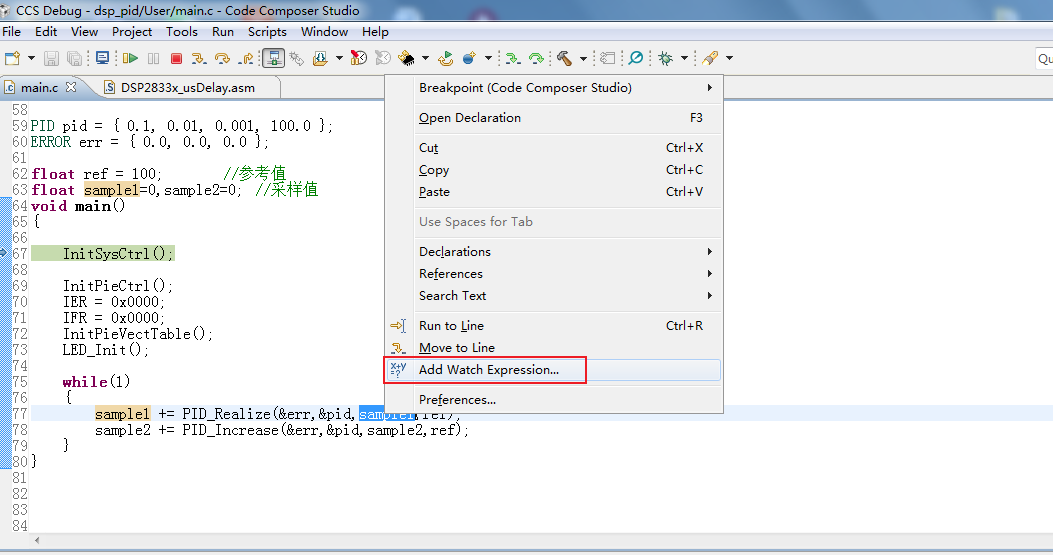The width and height of the screenshot is (1053, 555).
Task: Click the disconnected plug icon
Action: click(296, 58)
